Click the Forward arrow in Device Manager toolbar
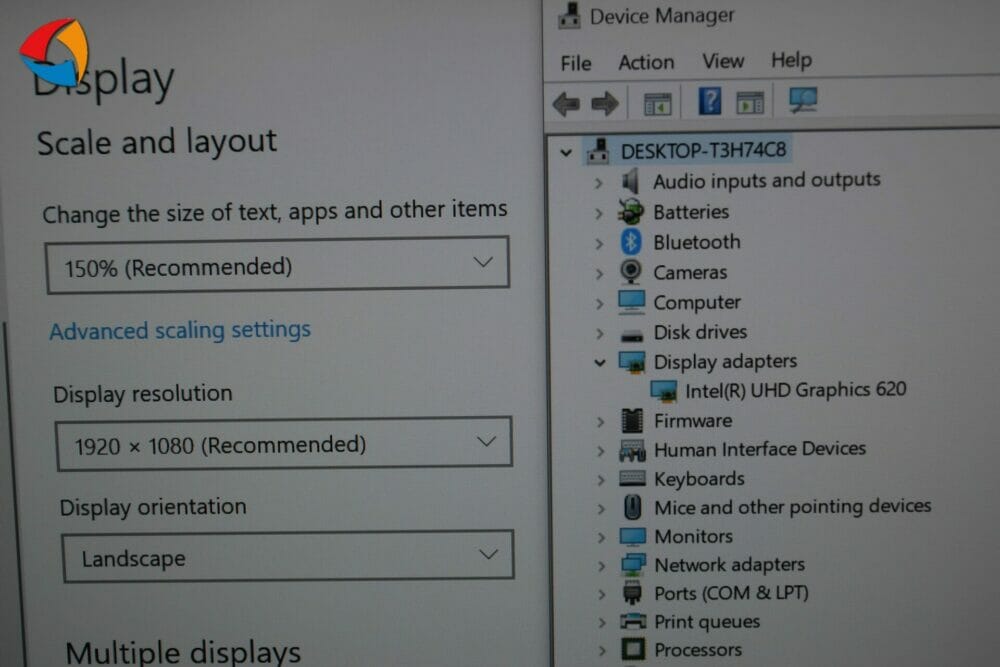 point(605,103)
